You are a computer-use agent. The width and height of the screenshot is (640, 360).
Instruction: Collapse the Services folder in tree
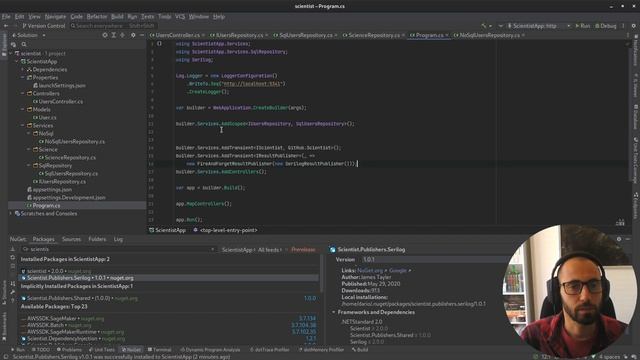pyautogui.click(x=23, y=125)
